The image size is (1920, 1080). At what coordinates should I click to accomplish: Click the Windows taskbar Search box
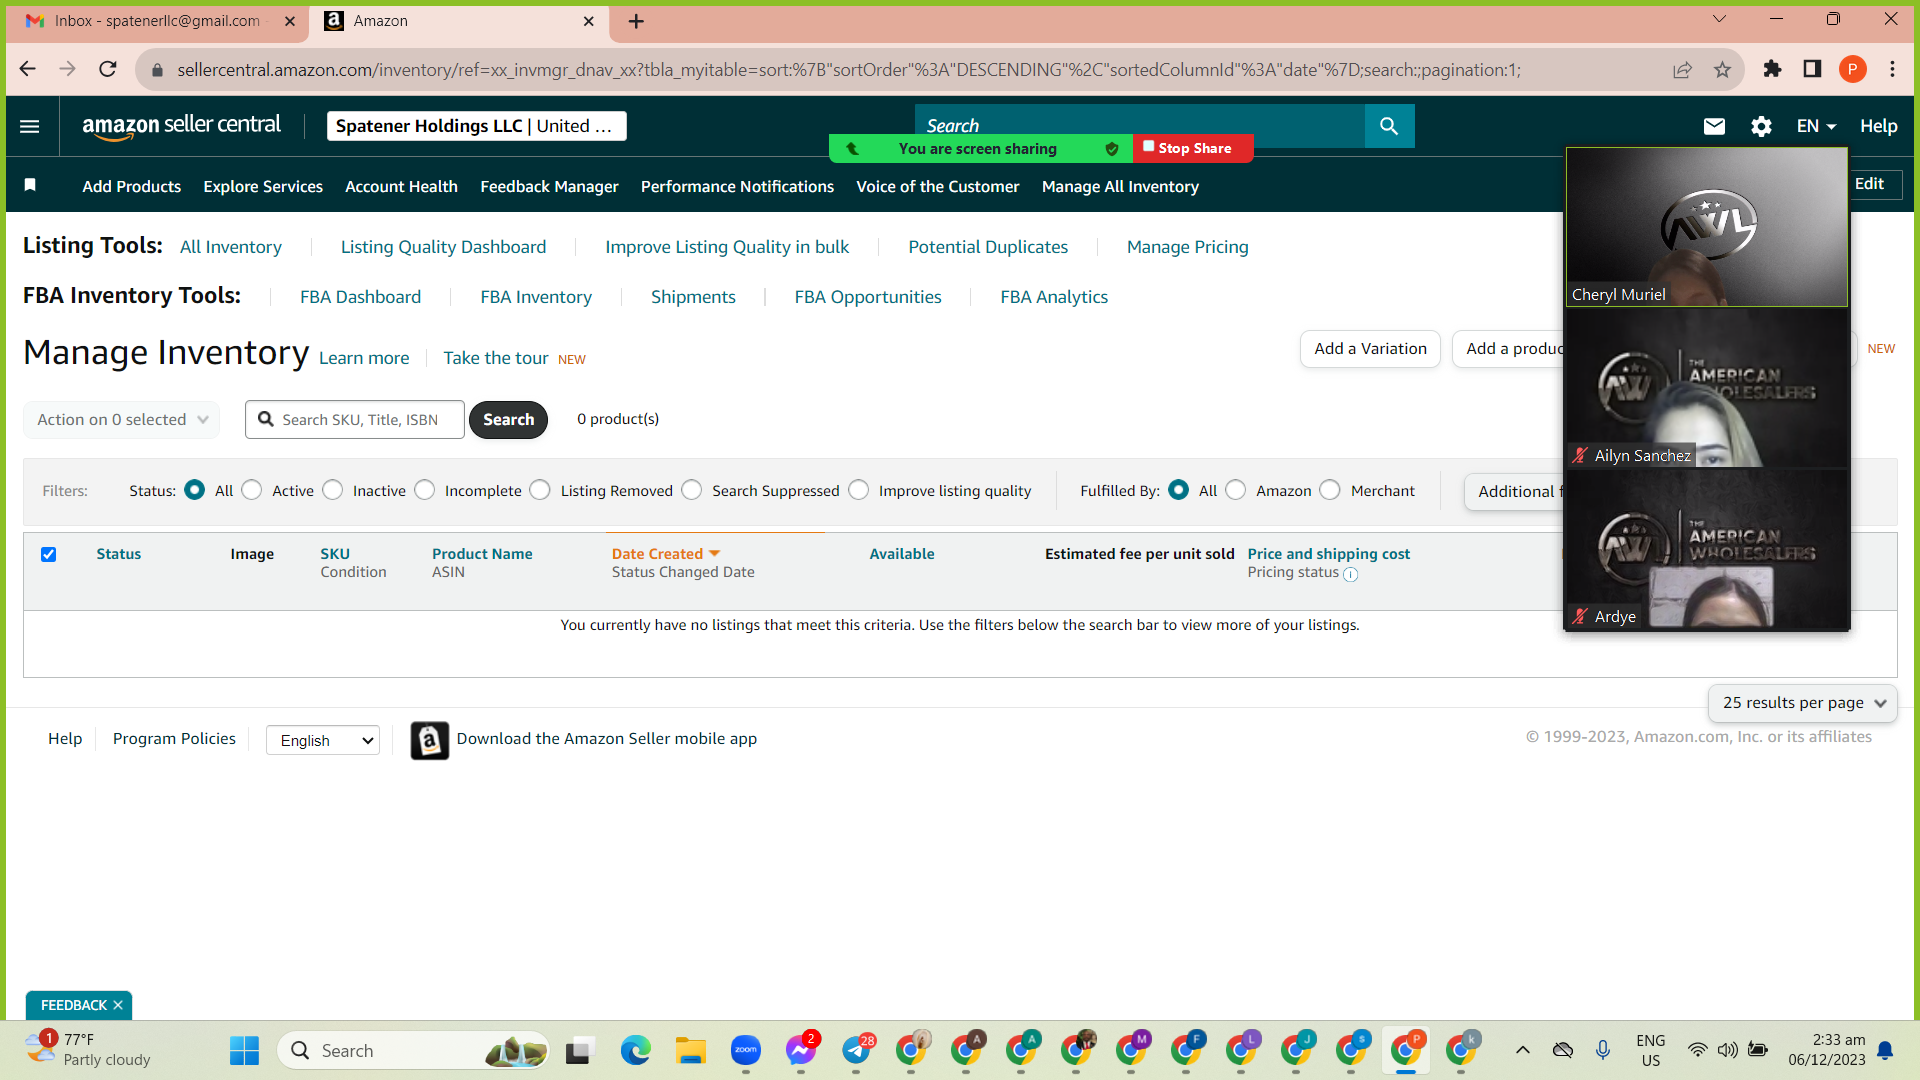coord(413,1050)
